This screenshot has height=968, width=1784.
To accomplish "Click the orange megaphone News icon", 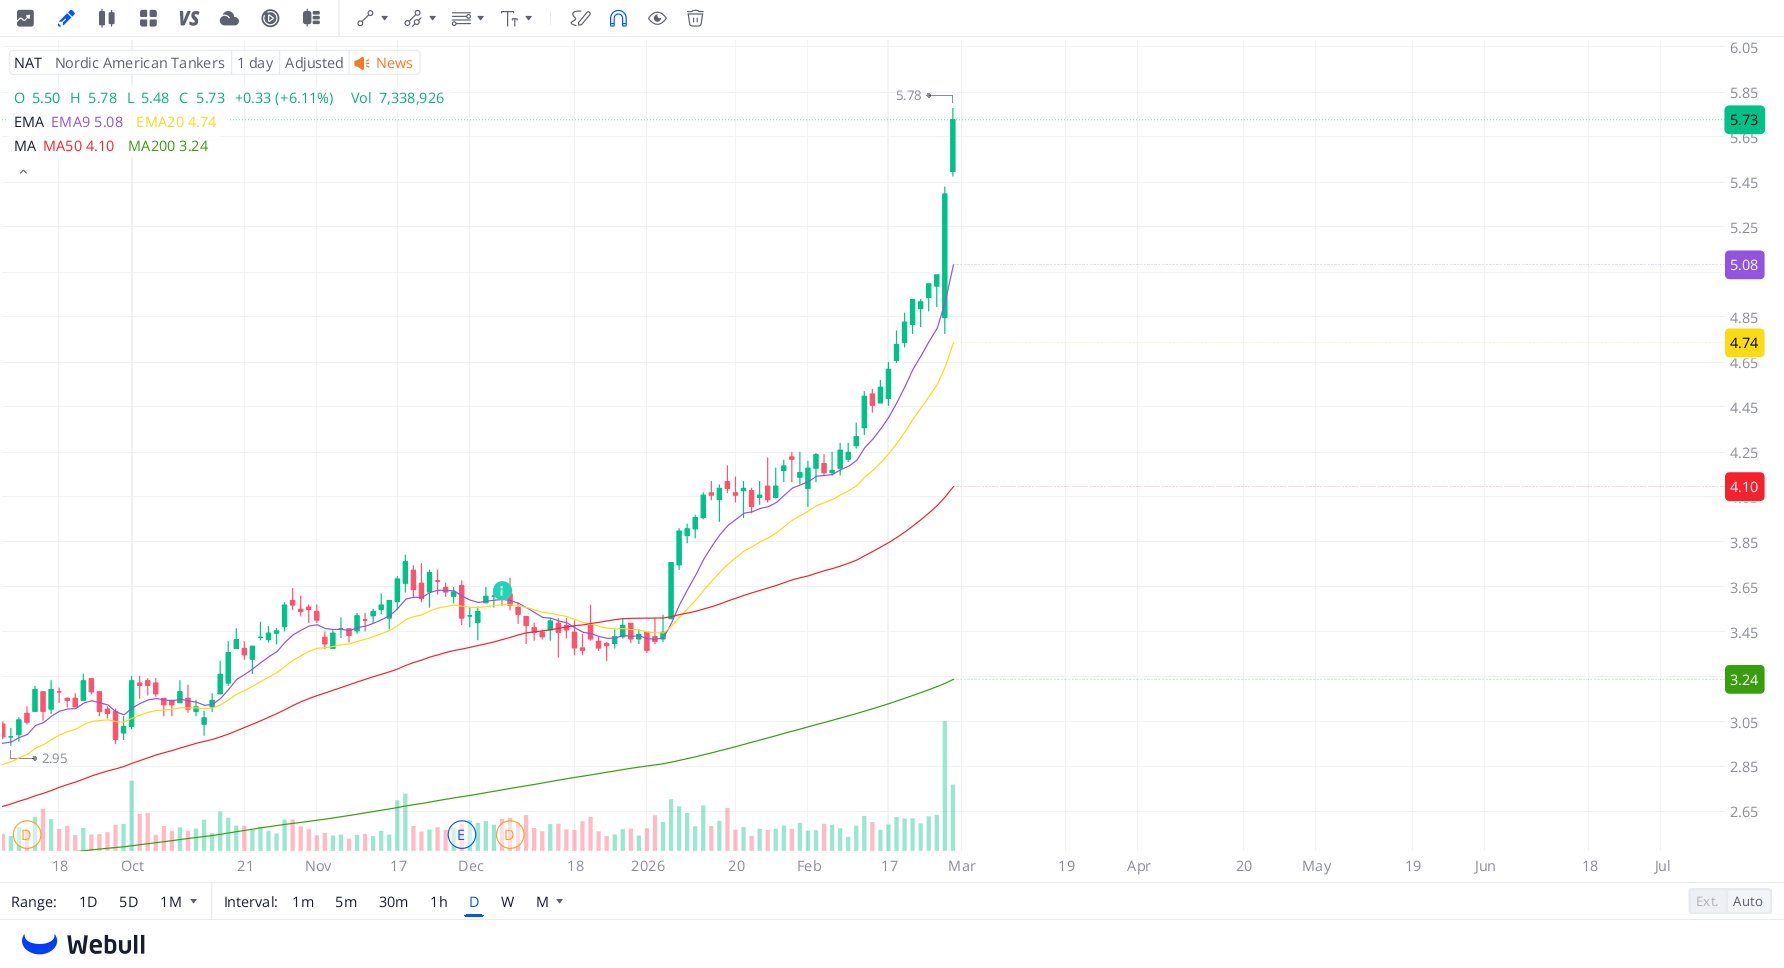I will click(362, 63).
